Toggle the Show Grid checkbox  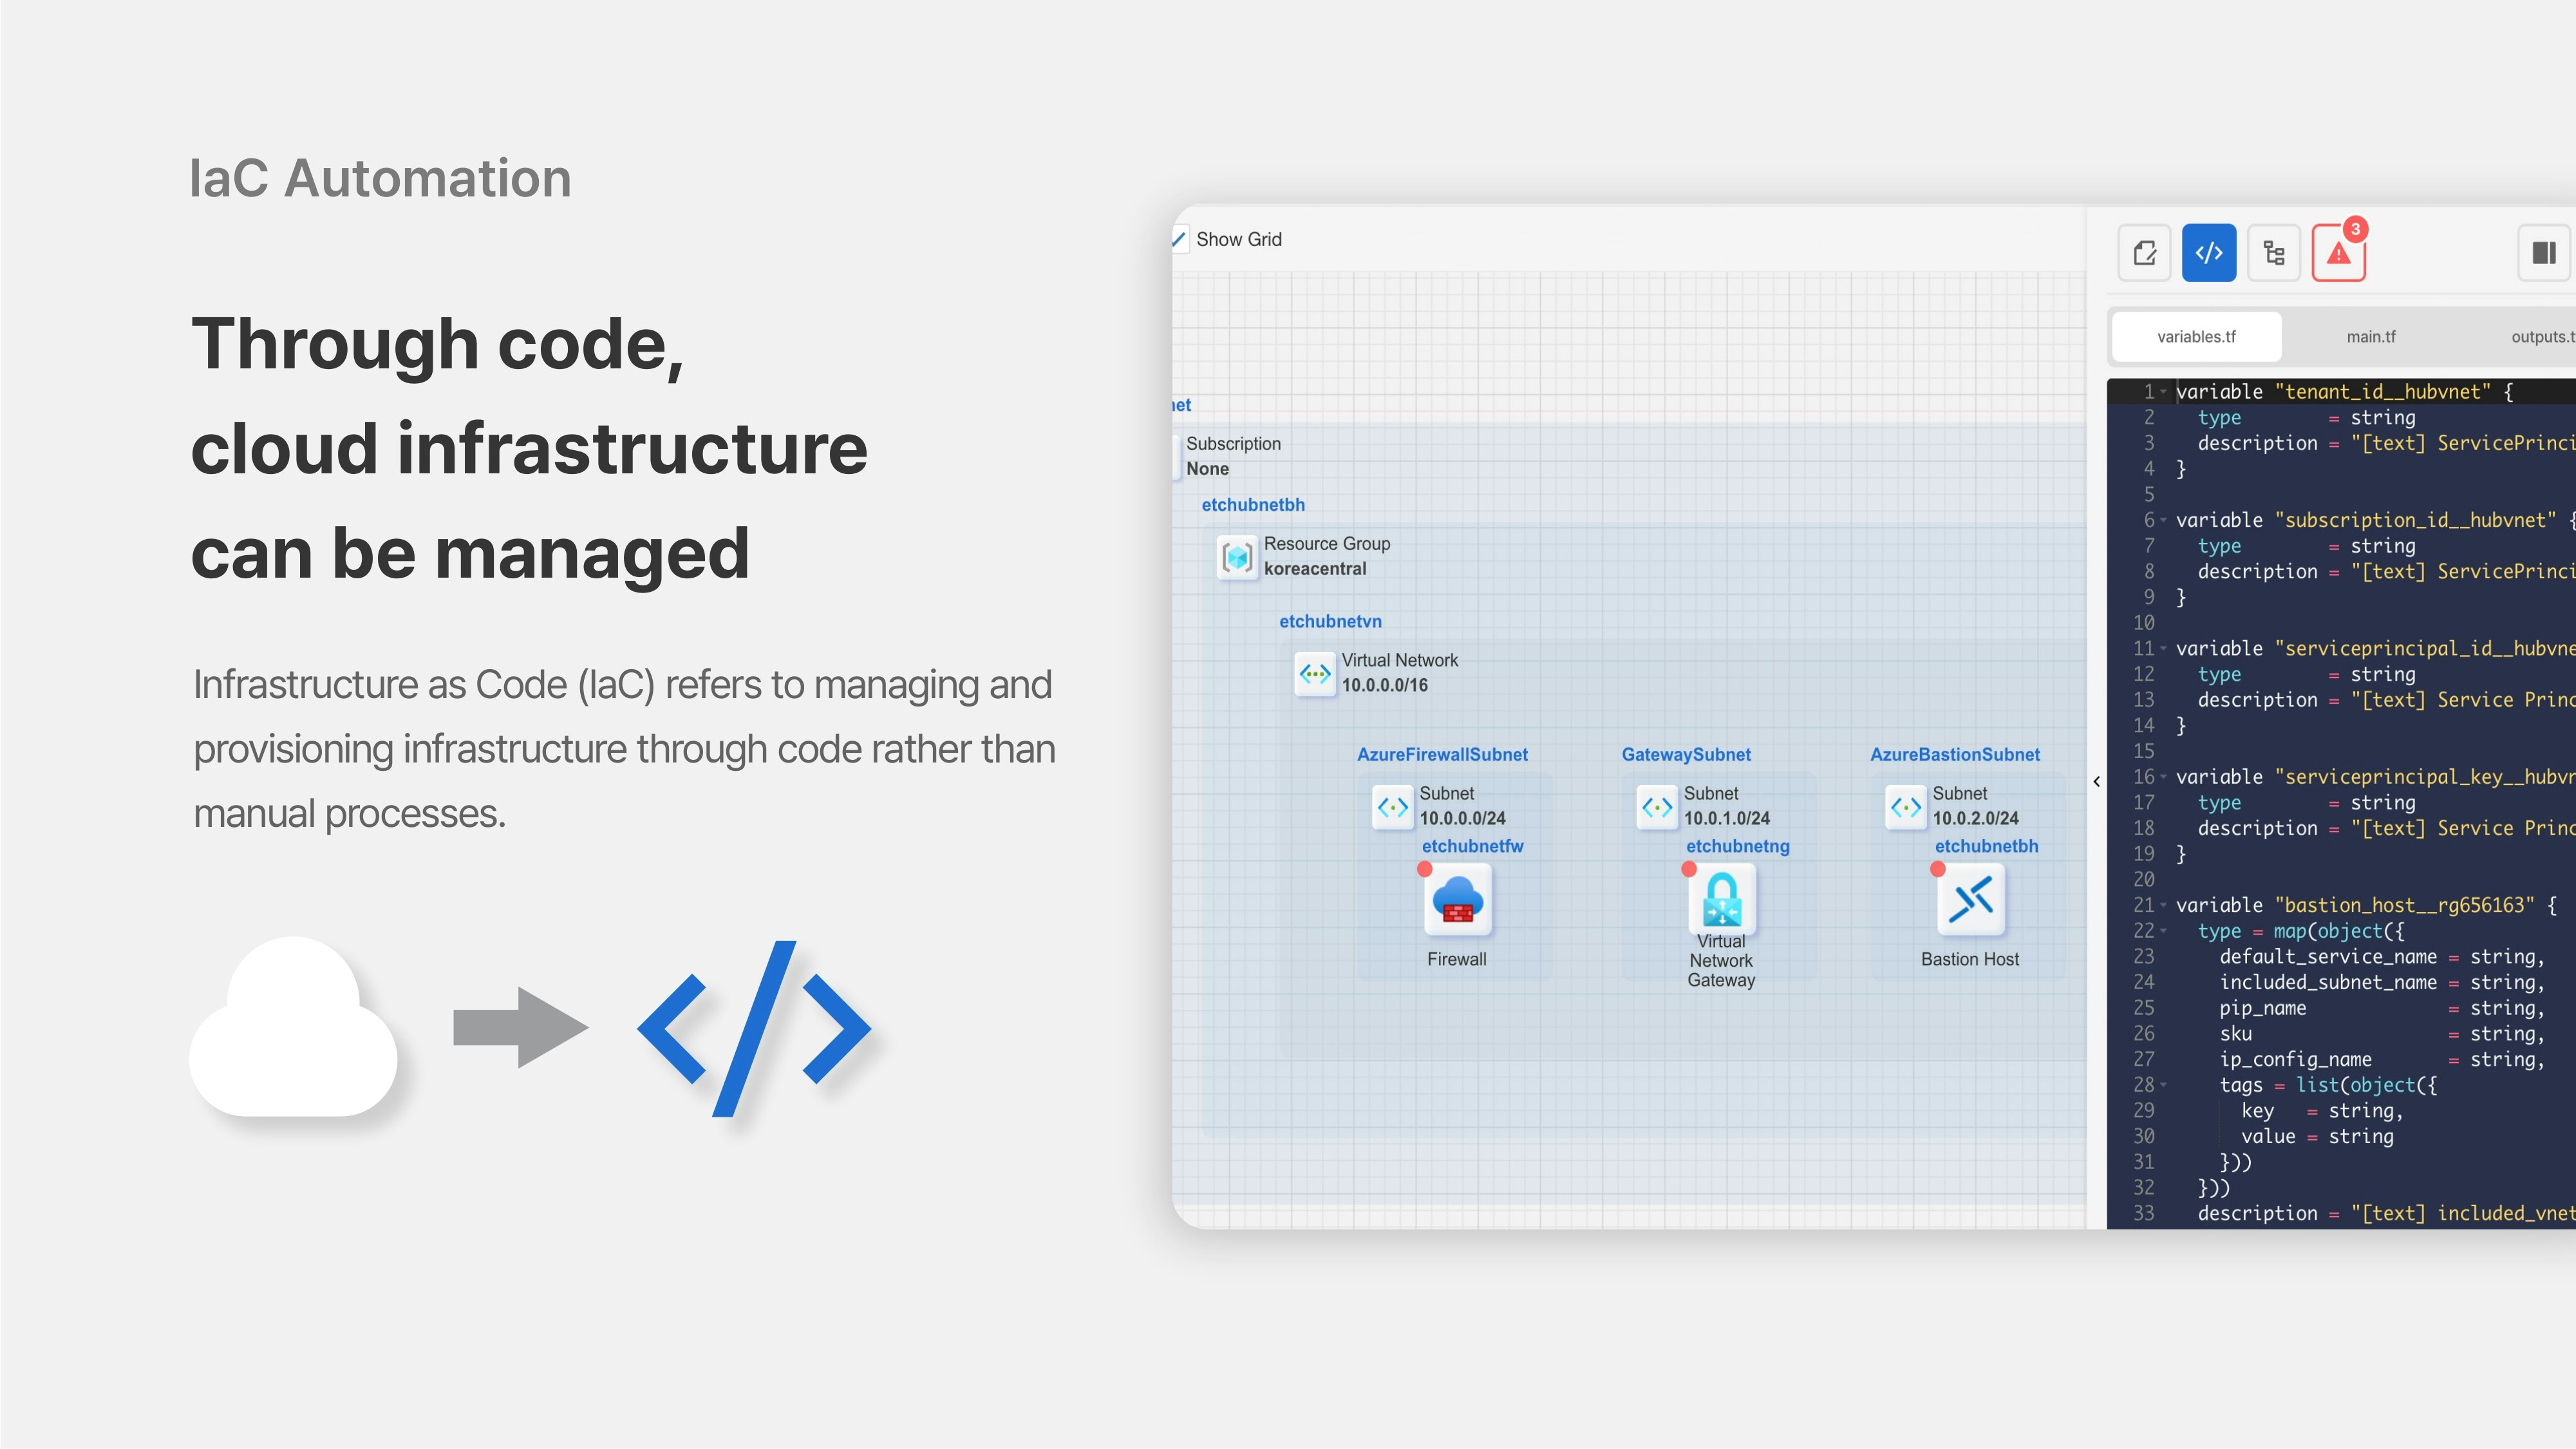tap(1179, 239)
